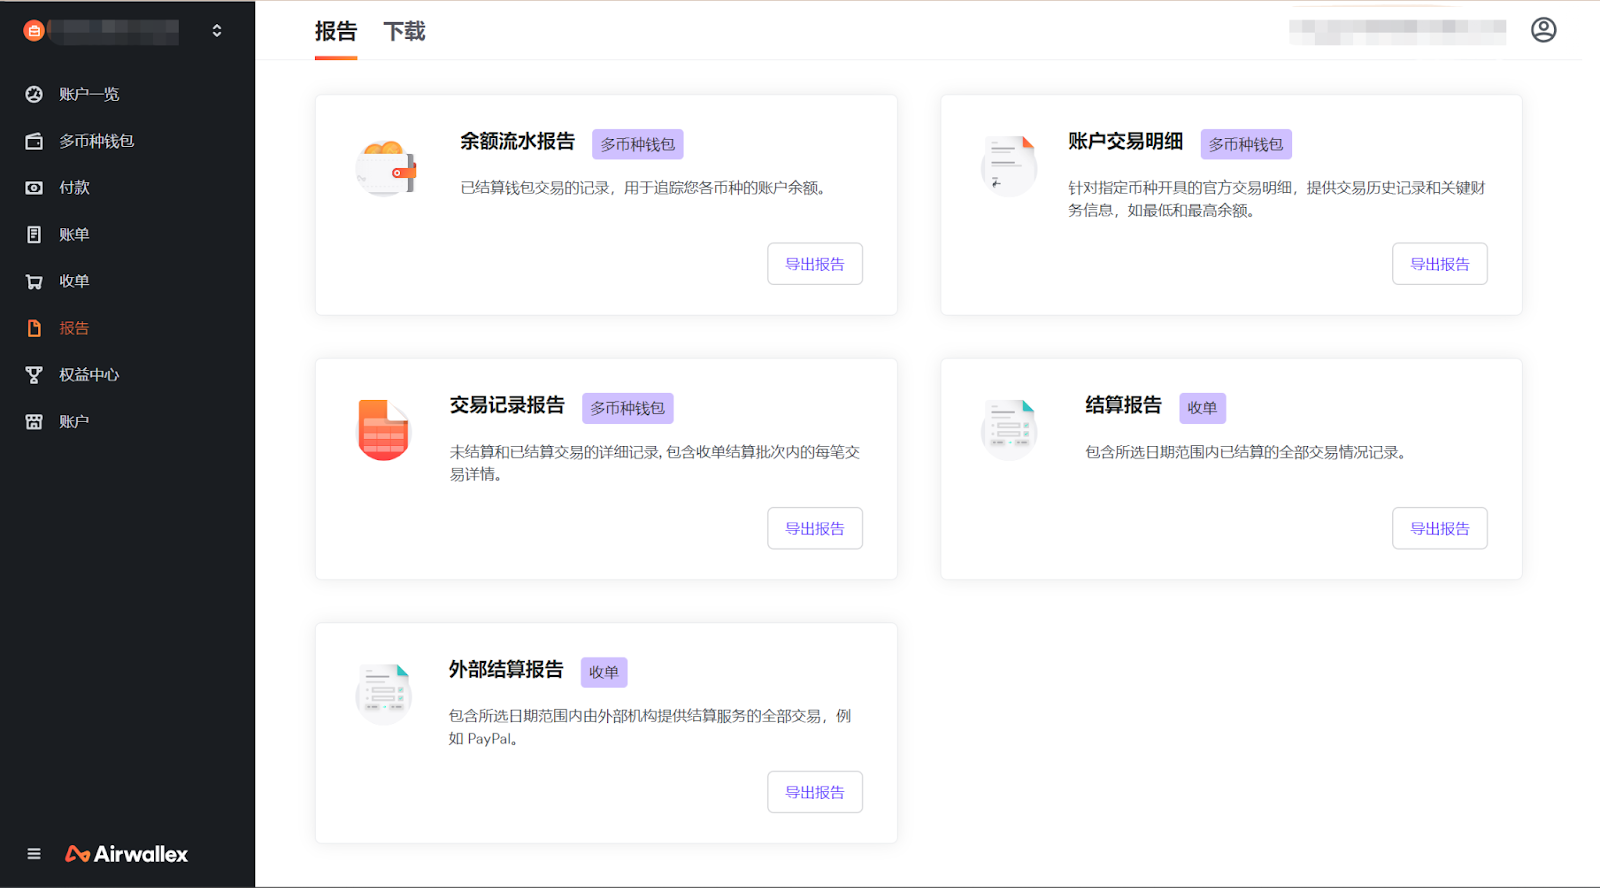Image resolution: width=1600 pixels, height=888 pixels.
Task: Open the user profile avatar icon
Action: [x=1543, y=30]
